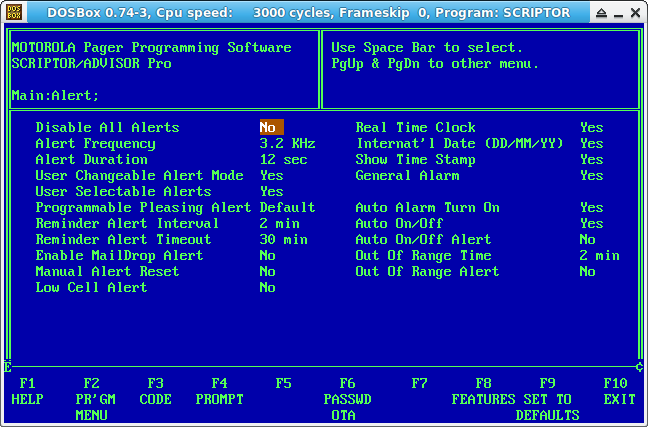Image resolution: width=648 pixels, height=427 pixels.
Task: Click the SCRIPTOR/ADVISOR Pro title text
Action: tap(91, 64)
